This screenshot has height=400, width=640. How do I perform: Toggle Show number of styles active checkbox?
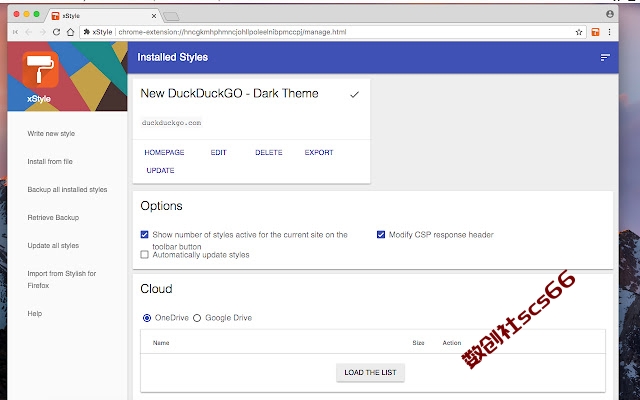click(x=144, y=234)
